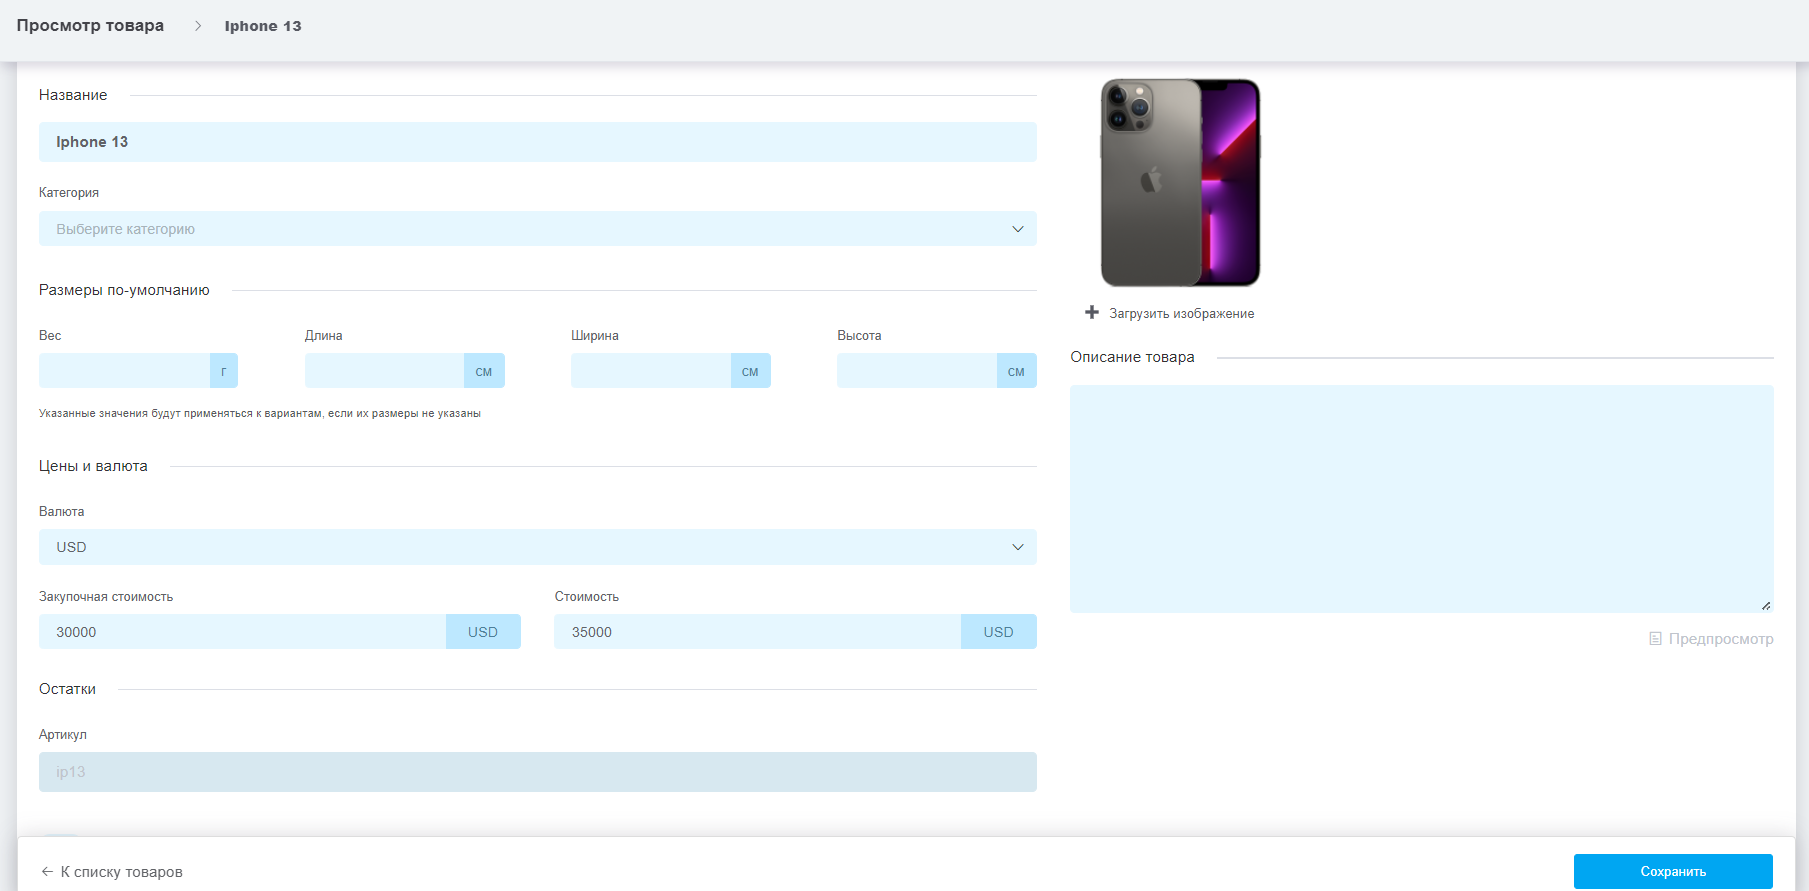Focus the product name field 'Iphone 13'
This screenshot has height=891, width=1809.
[538, 142]
